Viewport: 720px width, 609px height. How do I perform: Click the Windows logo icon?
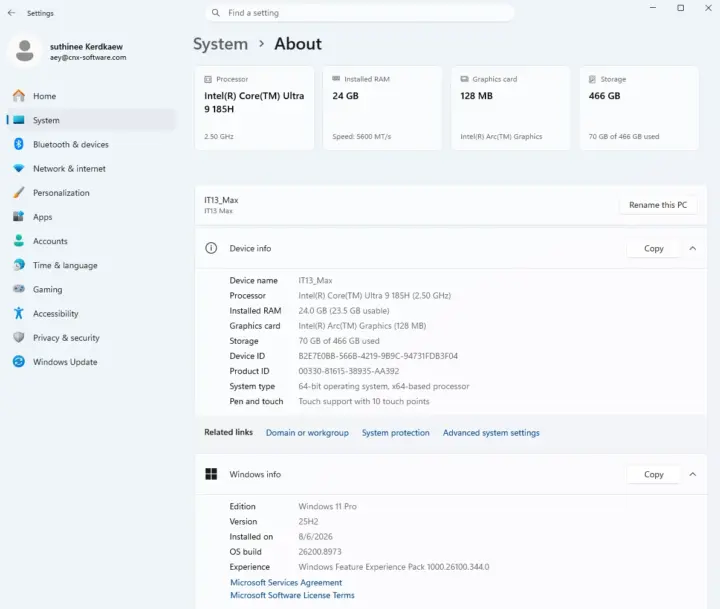pos(211,474)
